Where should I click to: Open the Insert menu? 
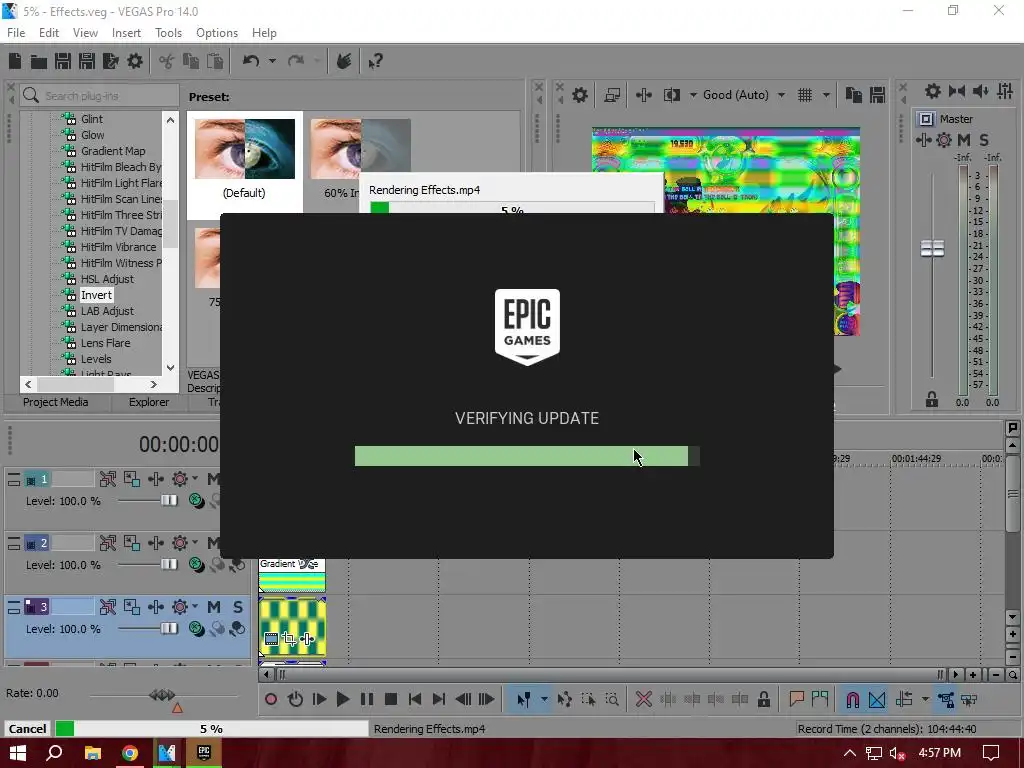[x=126, y=33]
